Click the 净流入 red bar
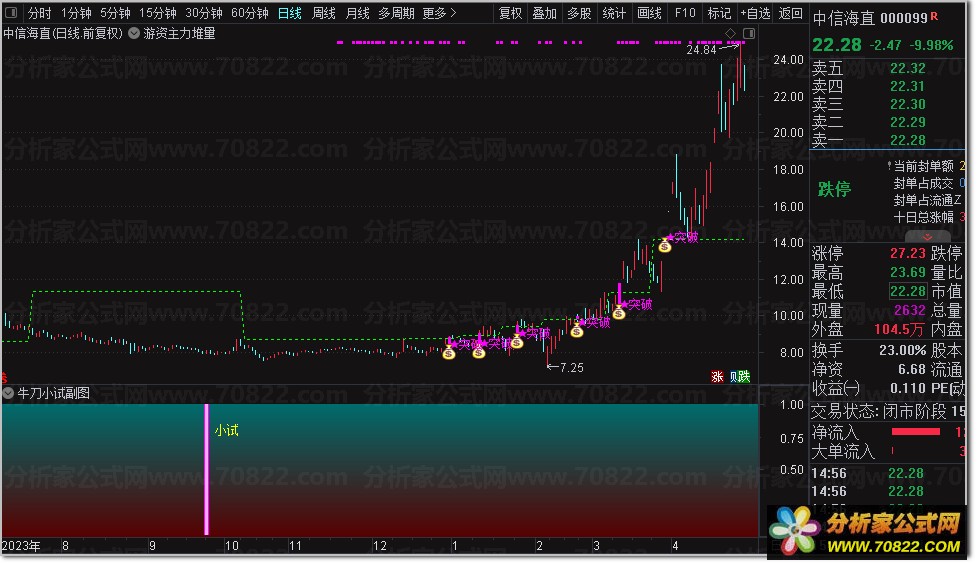The image size is (977, 563). pyautogui.click(x=915, y=432)
